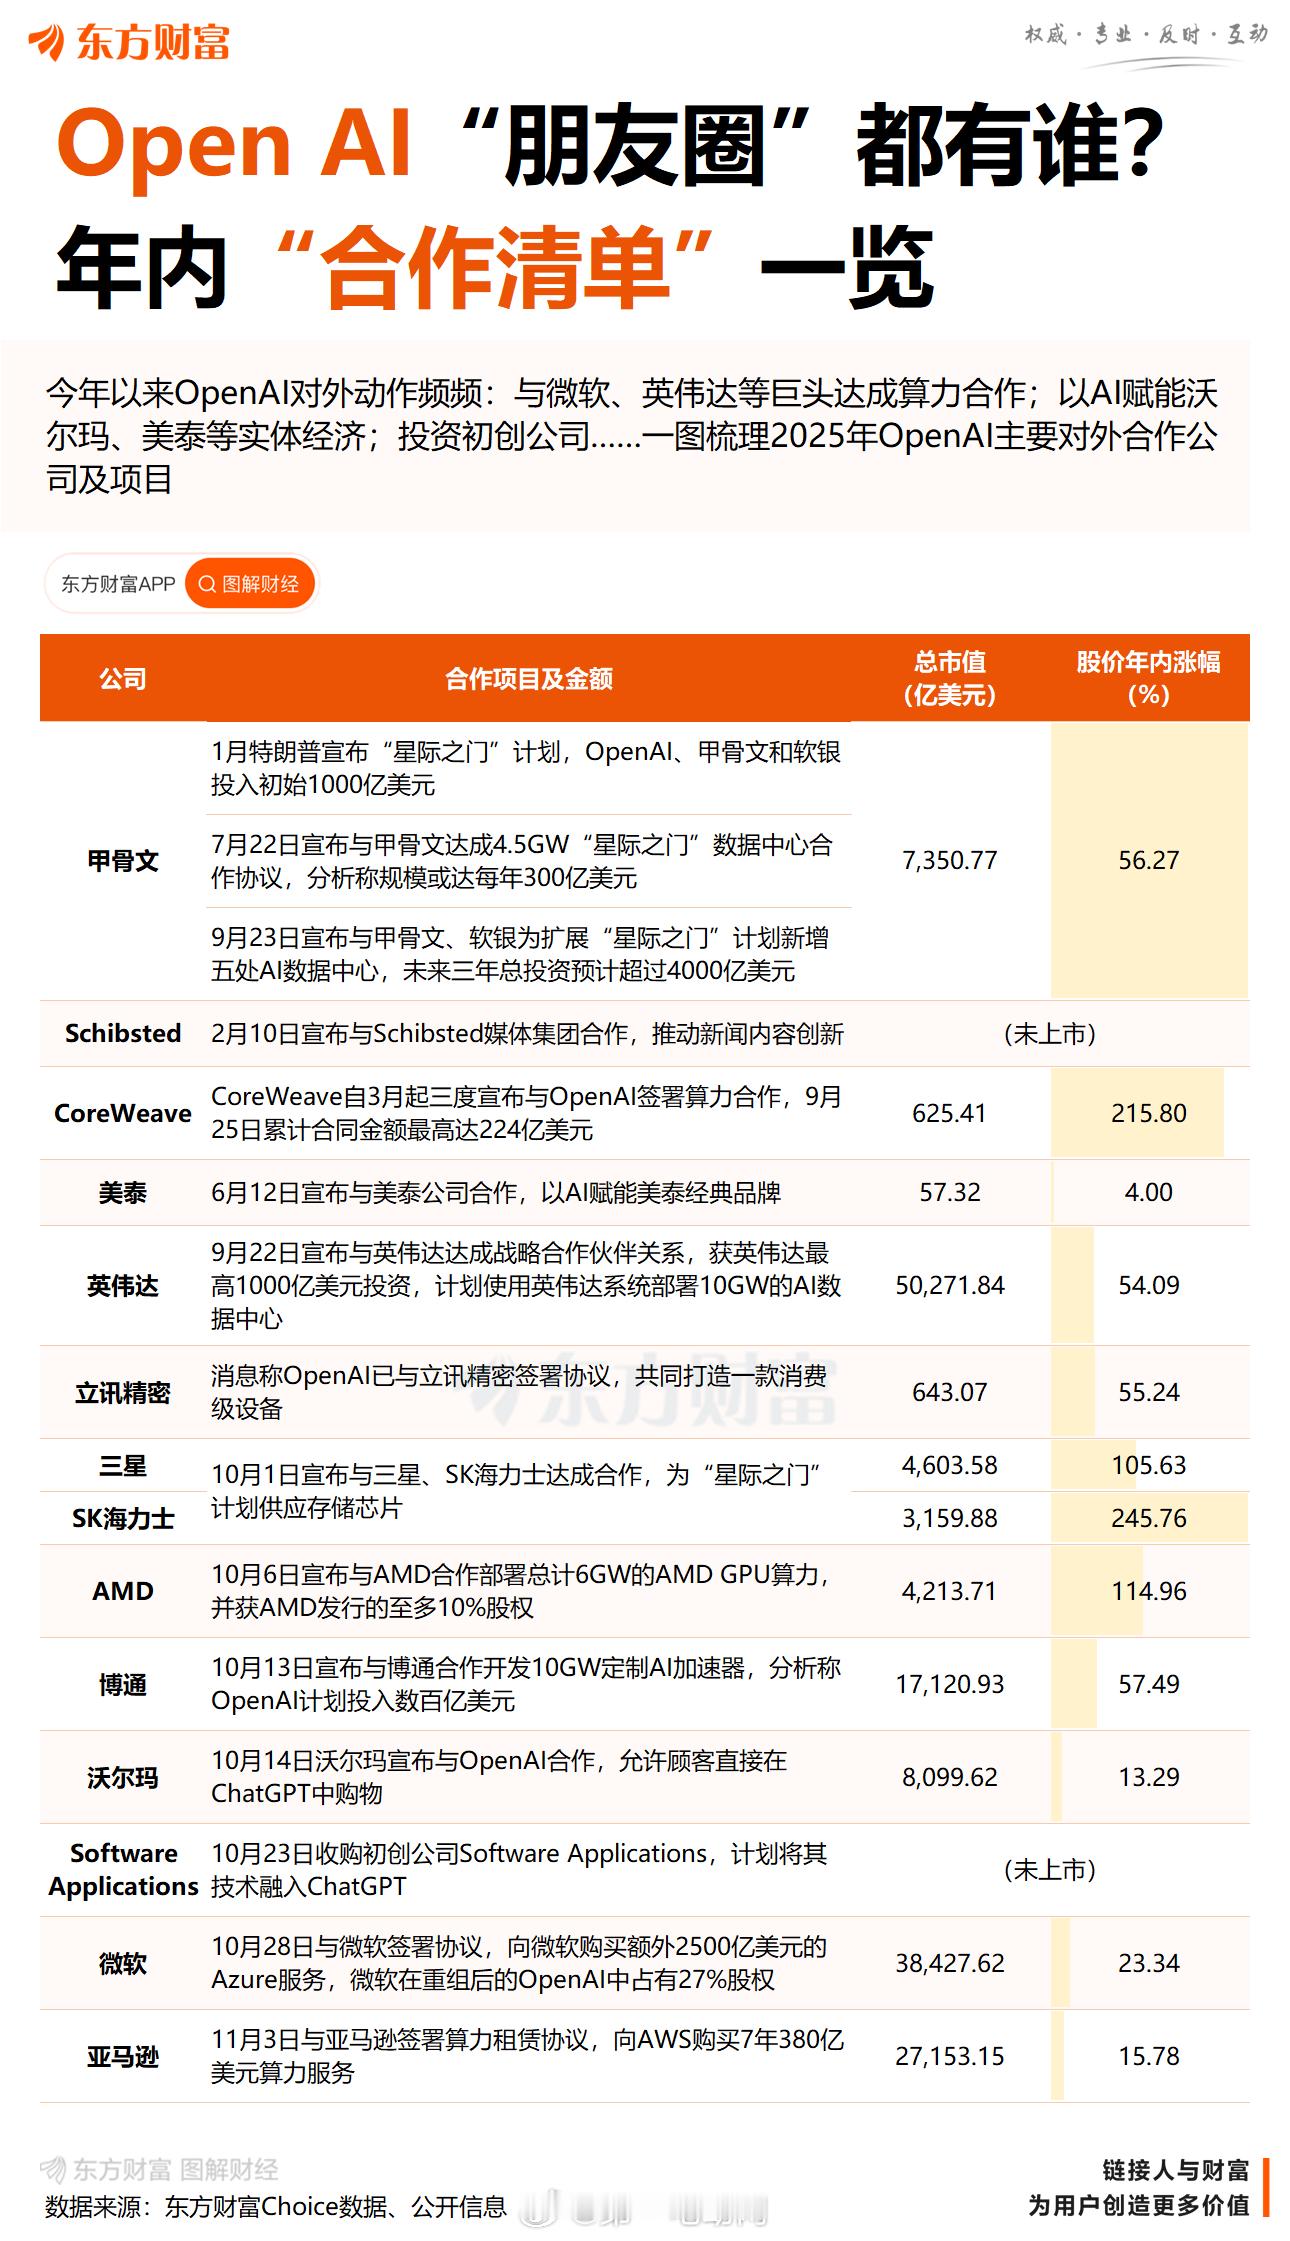The width and height of the screenshot is (1290, 2241).
Task: Click the 10月28日 Azure服务 description
Action: 519,1963
